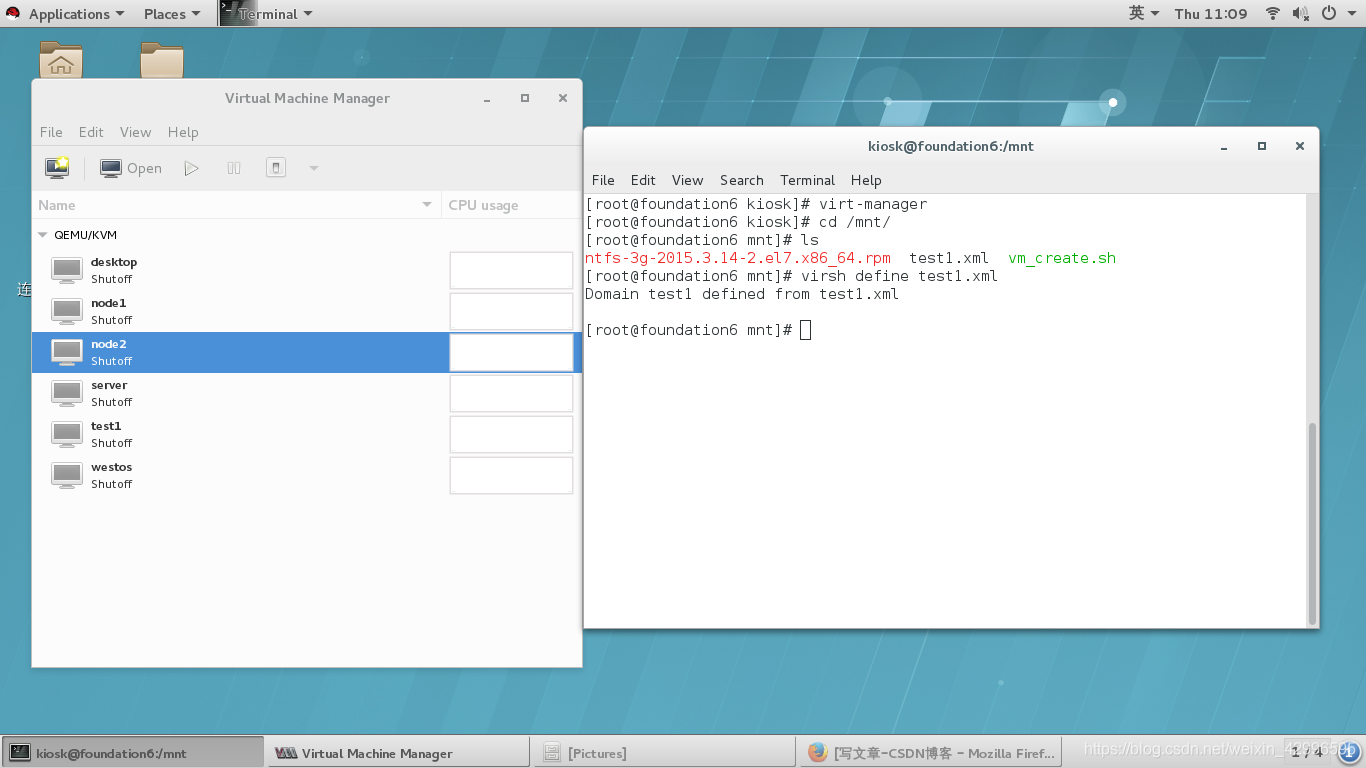
Task: Open Virtual Machine Manager View menu
Action: pyautogui.click(x=135, y=132)
